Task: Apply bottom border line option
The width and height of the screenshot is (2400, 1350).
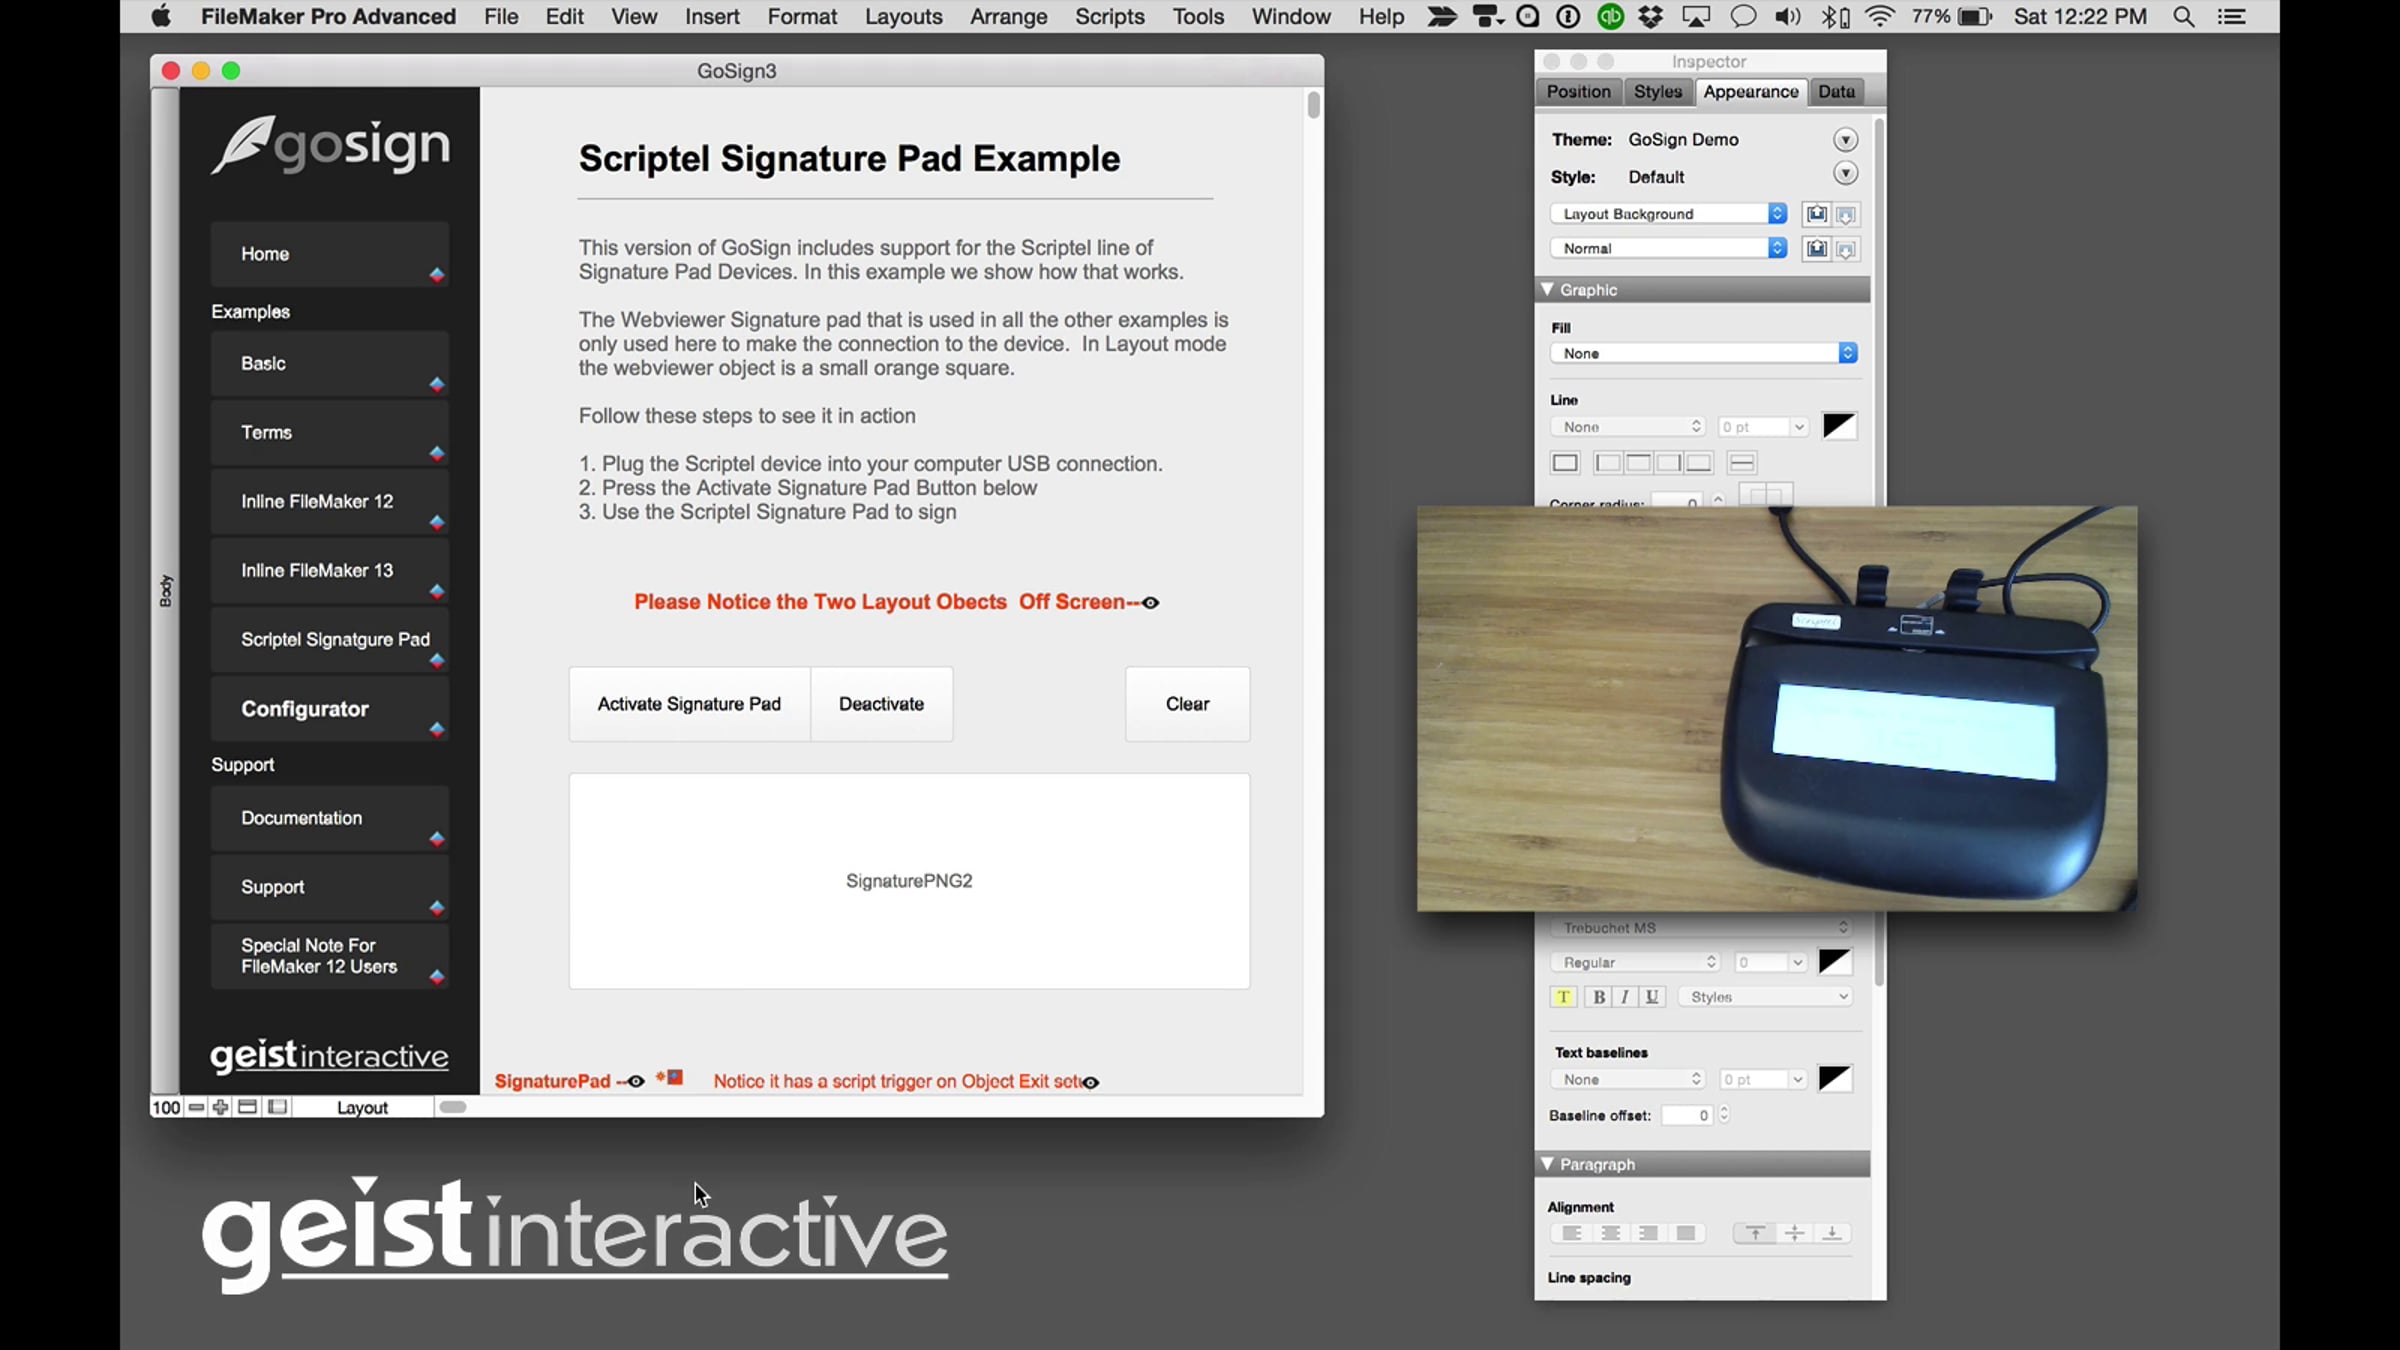Action: [x=1699, y=463]
